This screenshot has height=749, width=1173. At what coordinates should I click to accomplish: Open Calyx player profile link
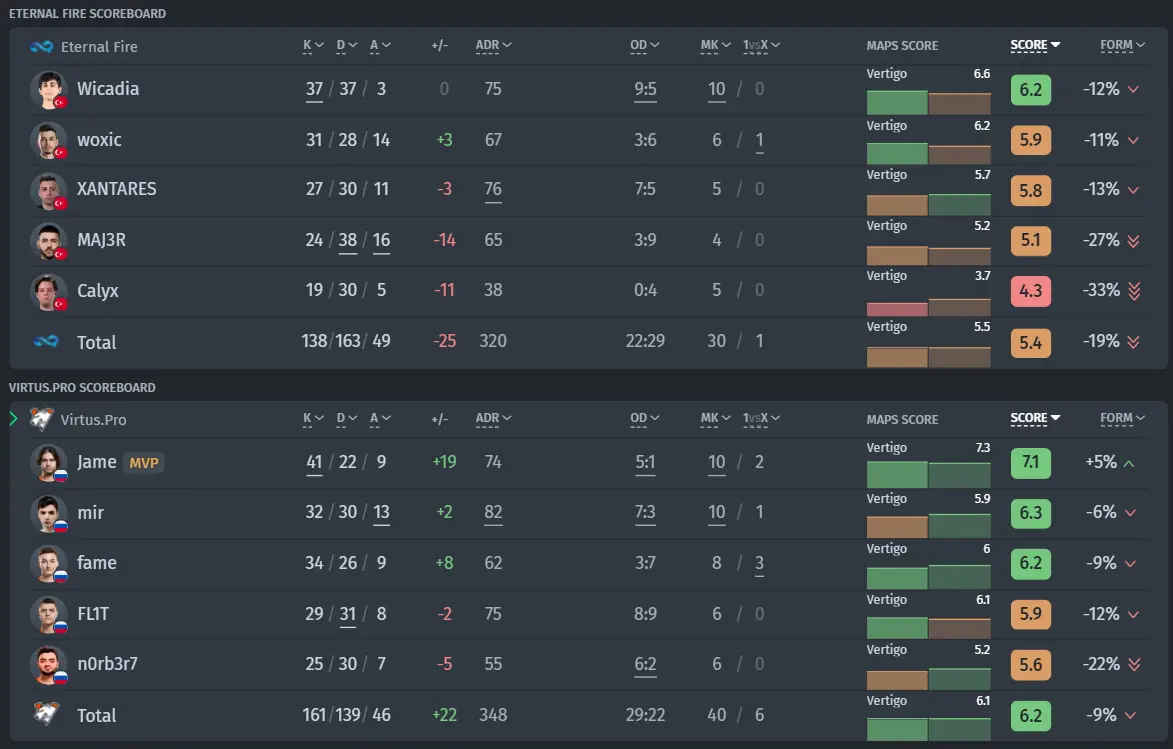[x=98, y=291]
